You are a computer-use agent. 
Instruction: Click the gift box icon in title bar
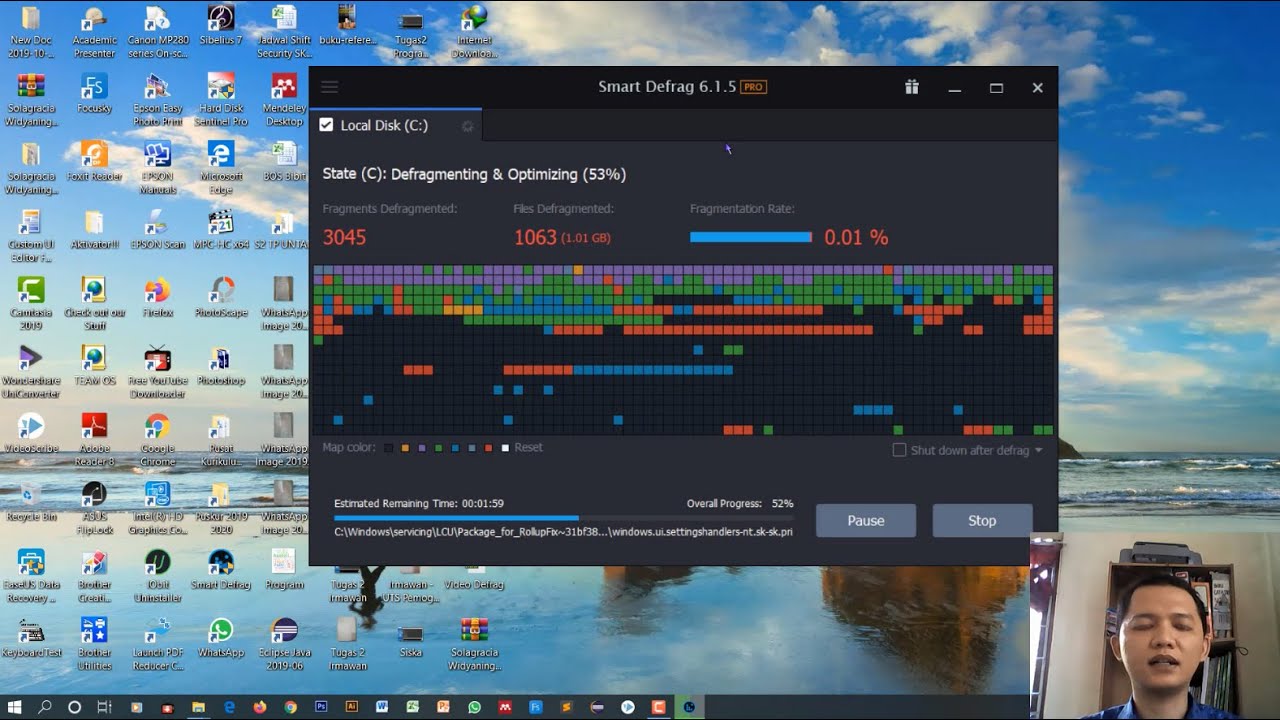point(911,87)
